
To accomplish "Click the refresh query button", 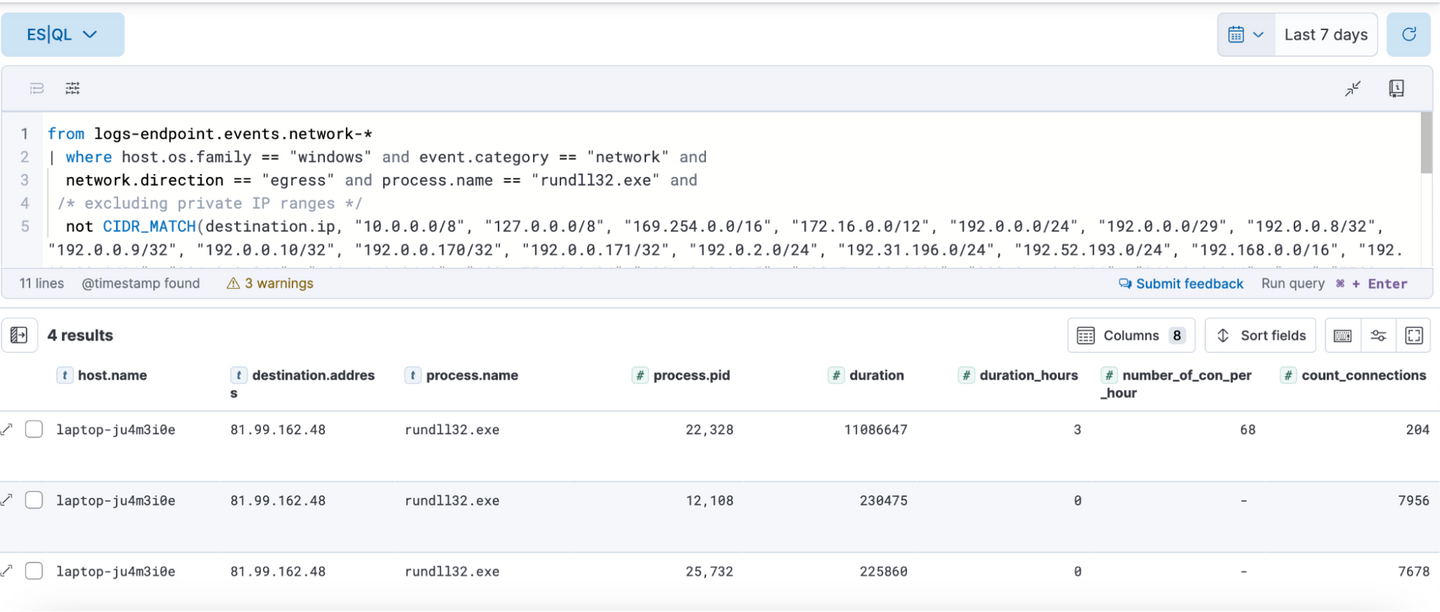I will [x=1409, y=35].
